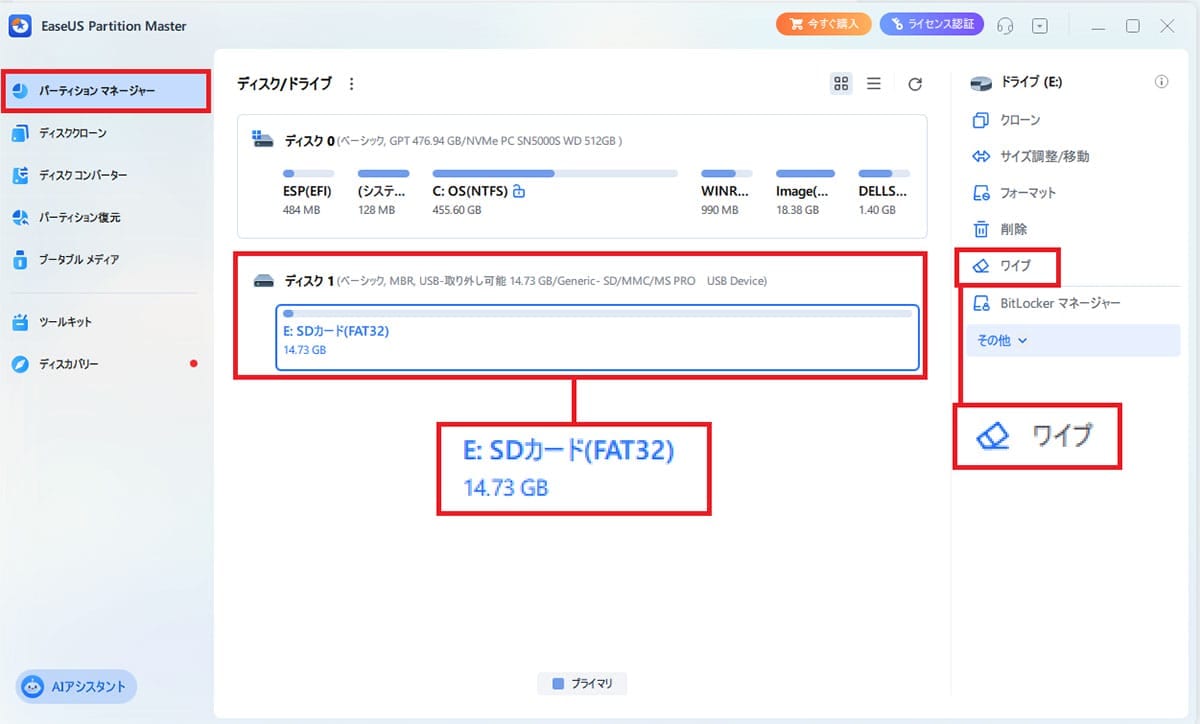Open the ディスク コンバーター tool

(95, 175)
